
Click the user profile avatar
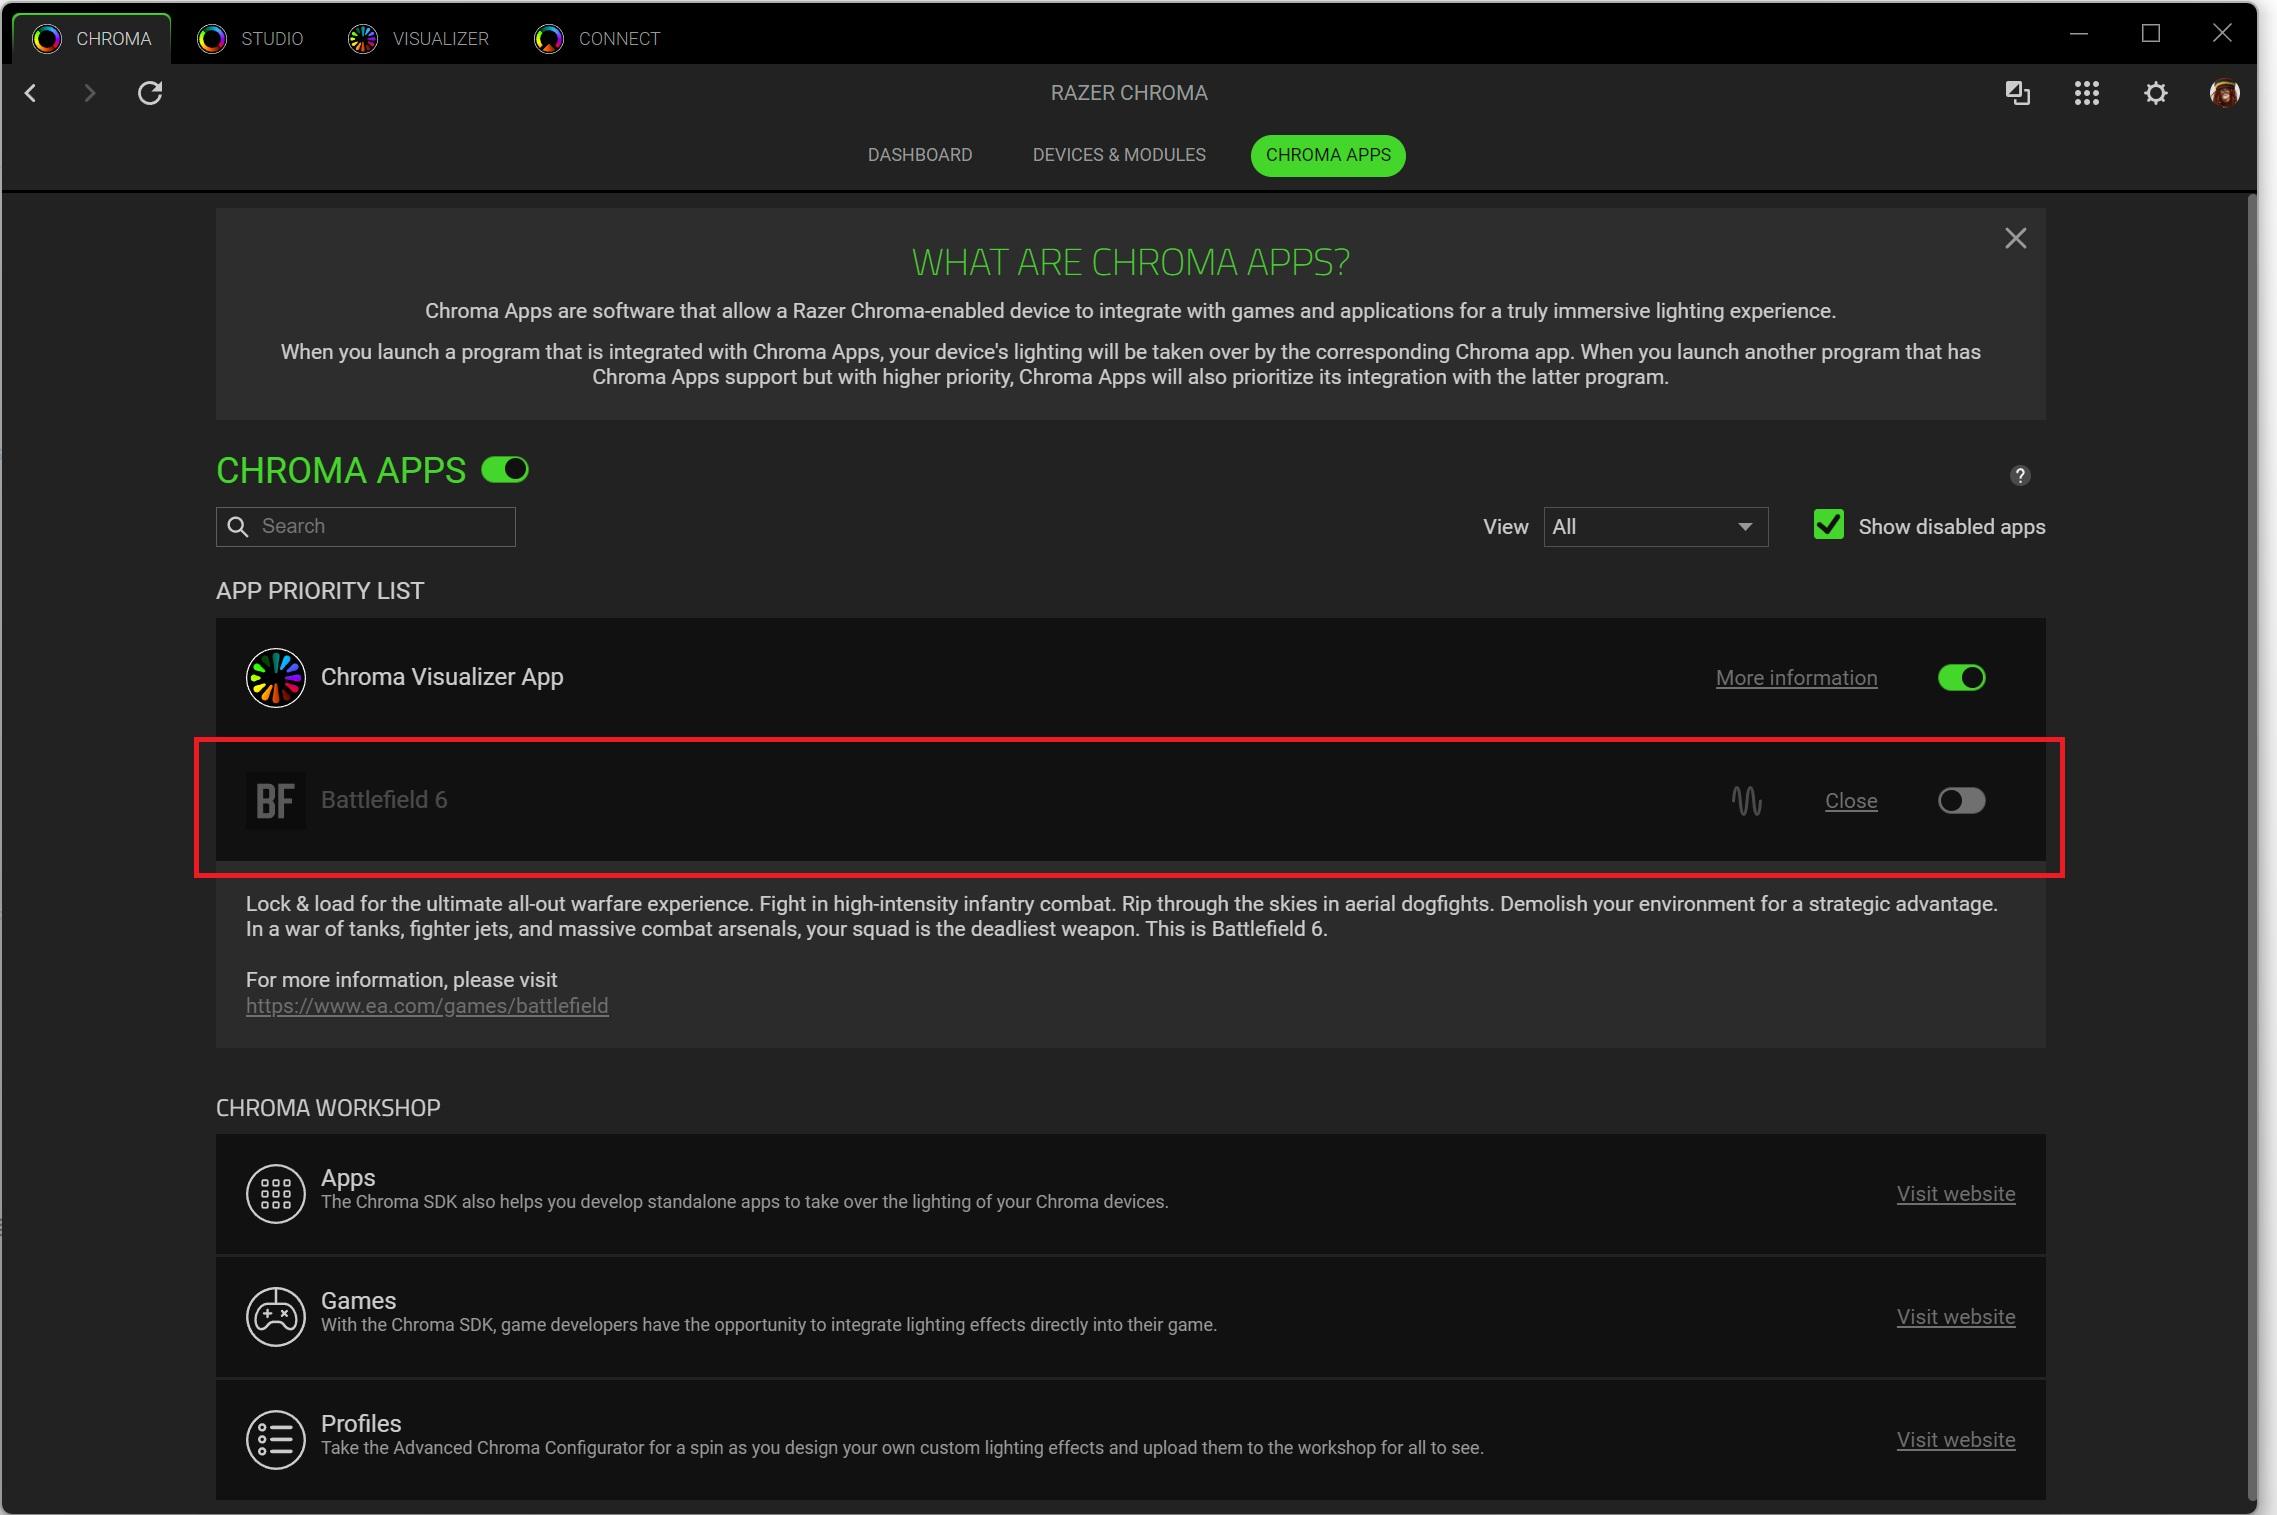[x=2223, y=93]
